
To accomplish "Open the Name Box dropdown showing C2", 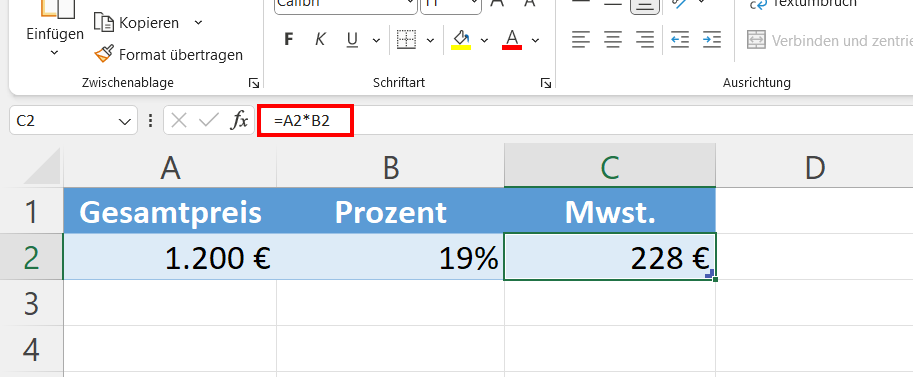I will pos(124,121).
